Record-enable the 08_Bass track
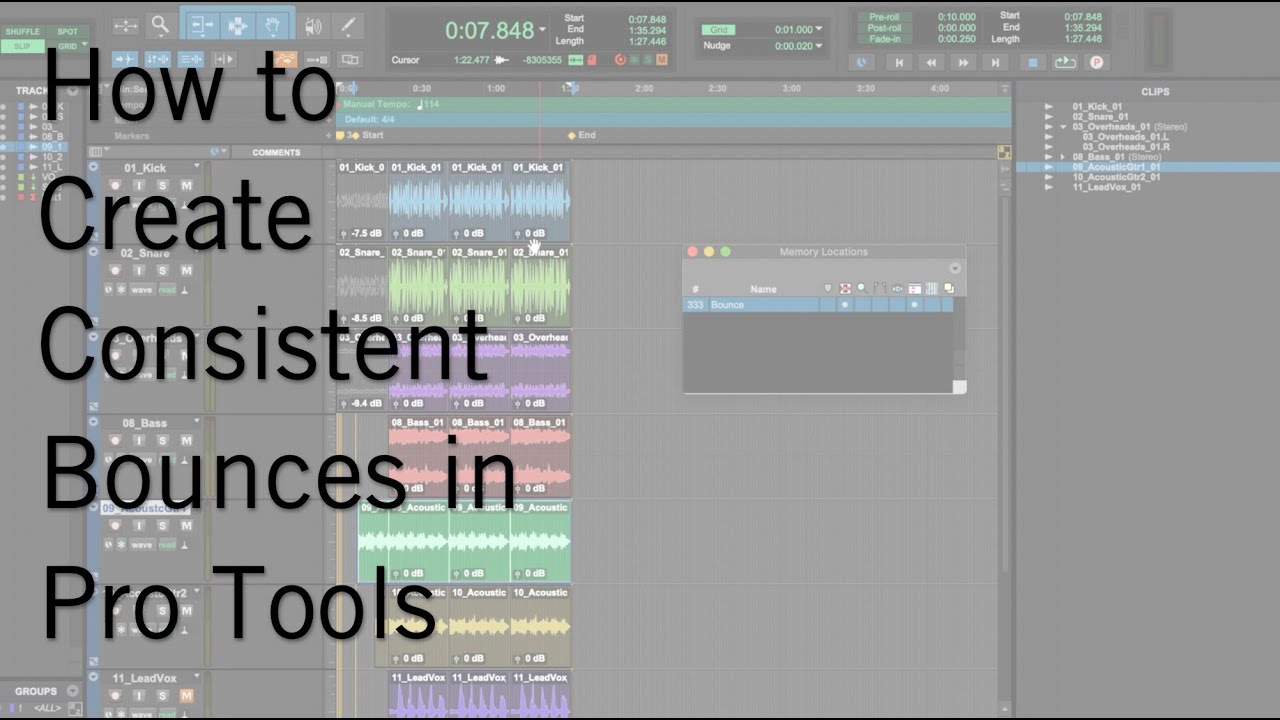This screenshot has width=1280, height=720. (115, 441)
